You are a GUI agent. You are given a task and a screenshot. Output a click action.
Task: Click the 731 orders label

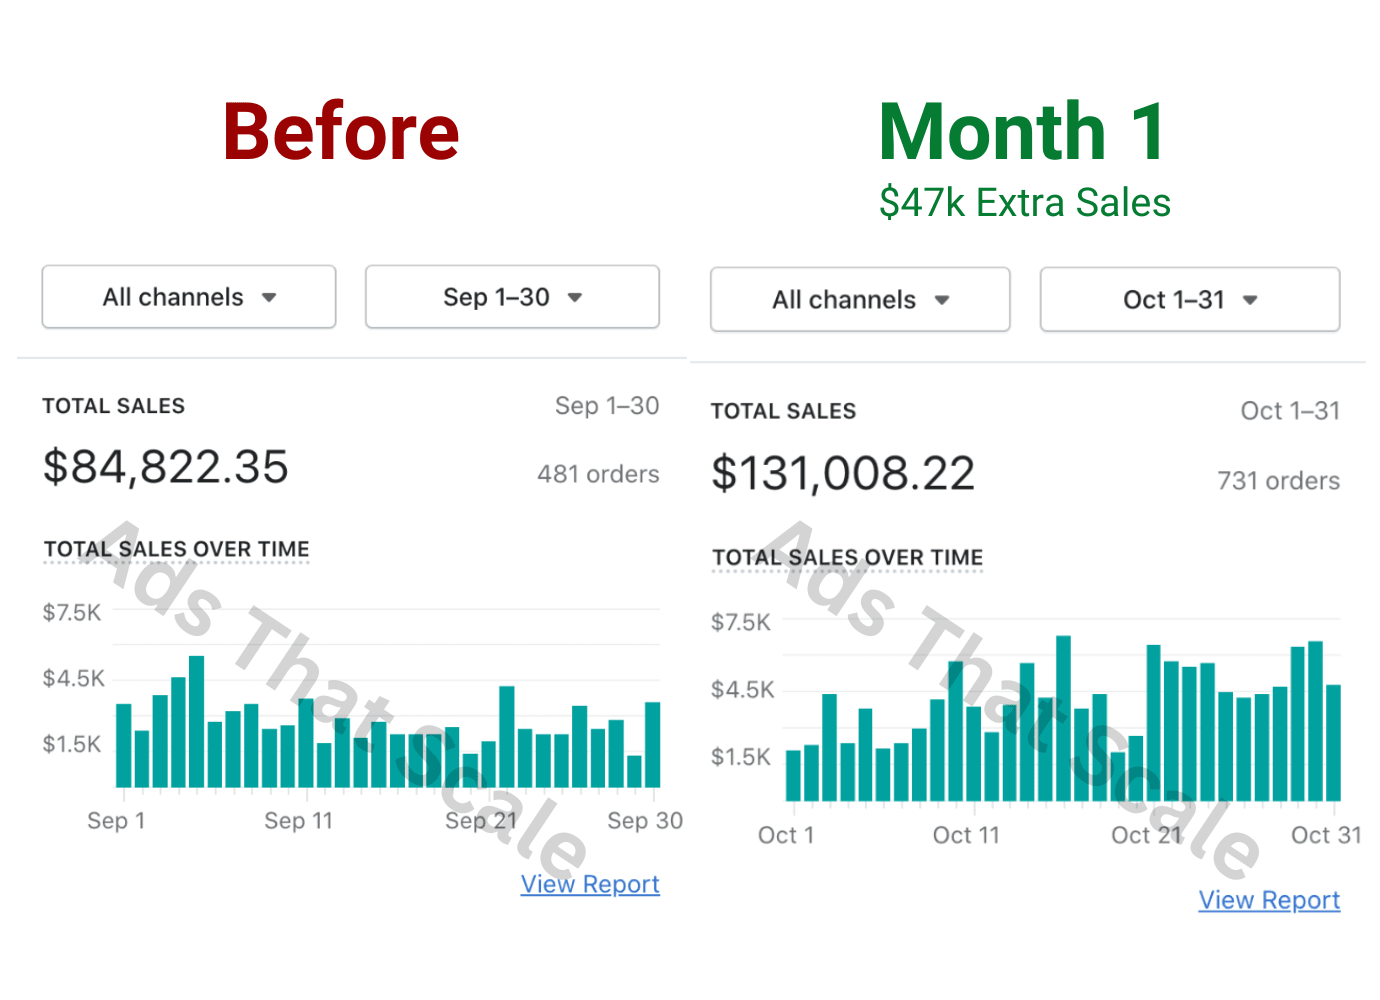[1278, 481]
